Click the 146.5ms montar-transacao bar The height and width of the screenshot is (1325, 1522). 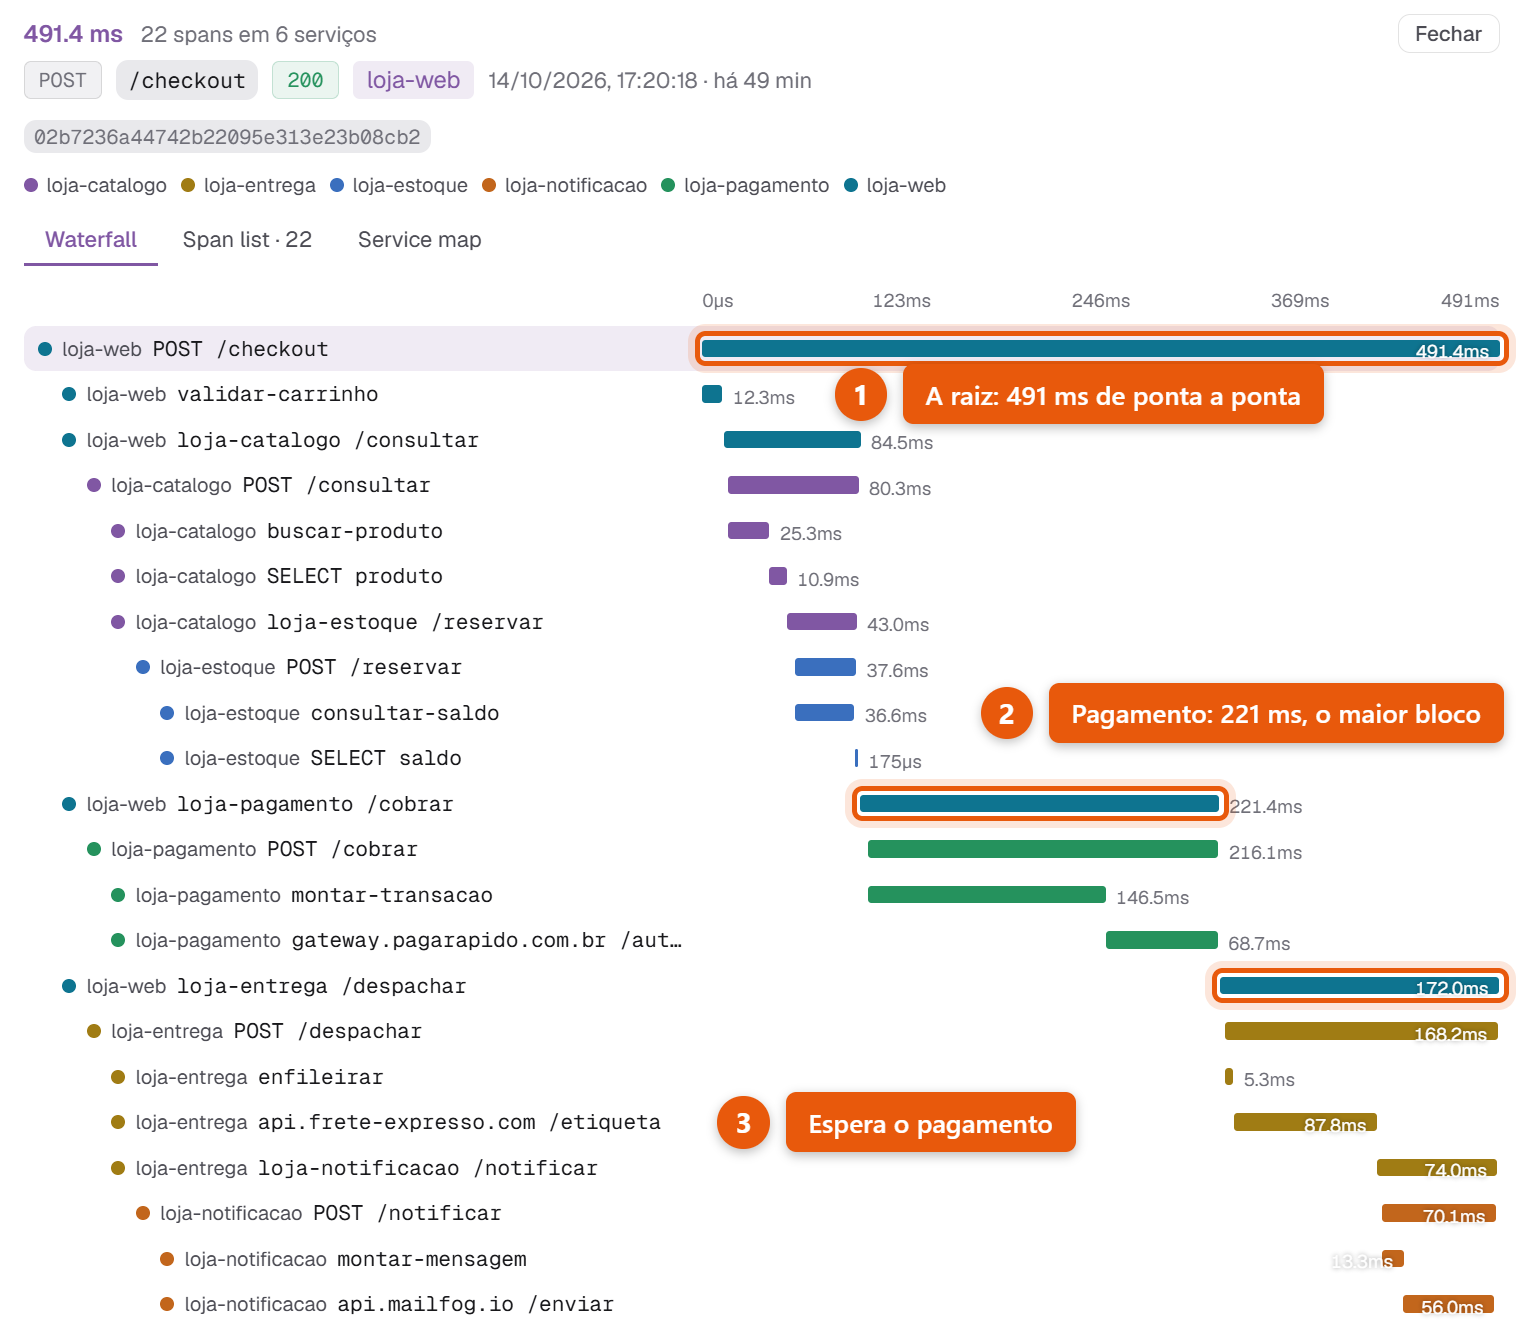tap(987, 894)
